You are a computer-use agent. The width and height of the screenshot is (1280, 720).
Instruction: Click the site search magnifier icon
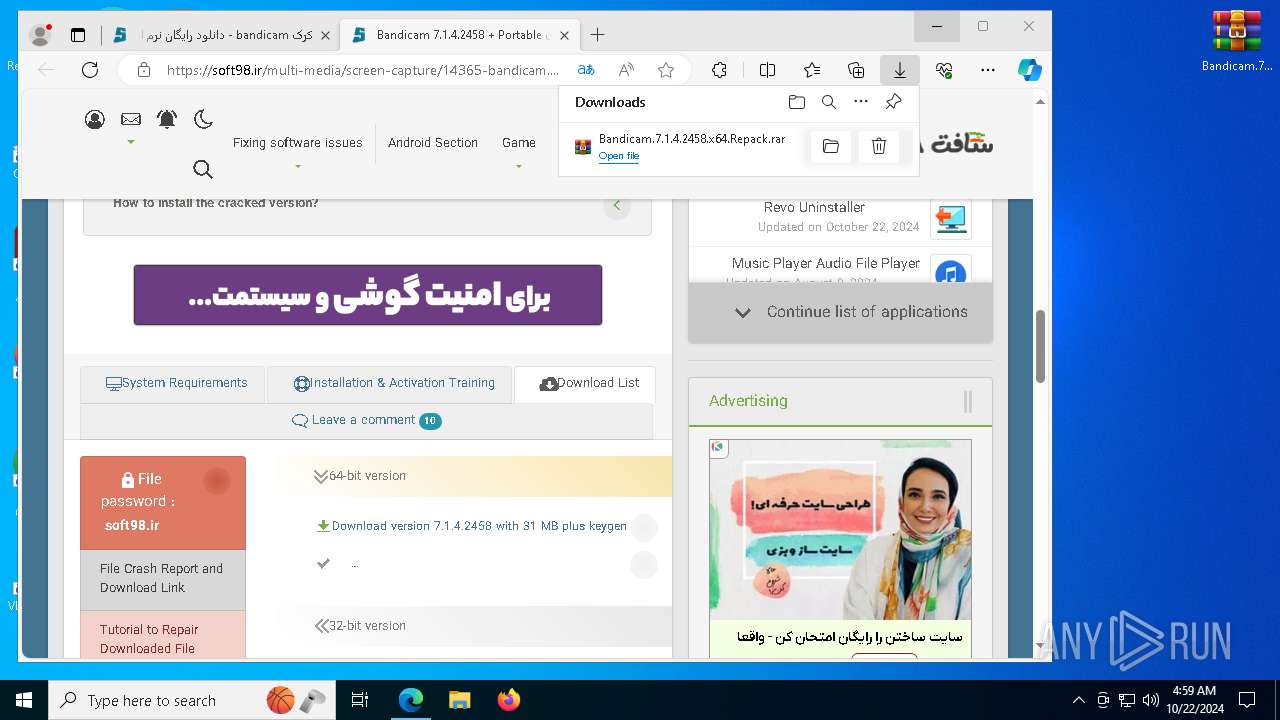[203, 169]
